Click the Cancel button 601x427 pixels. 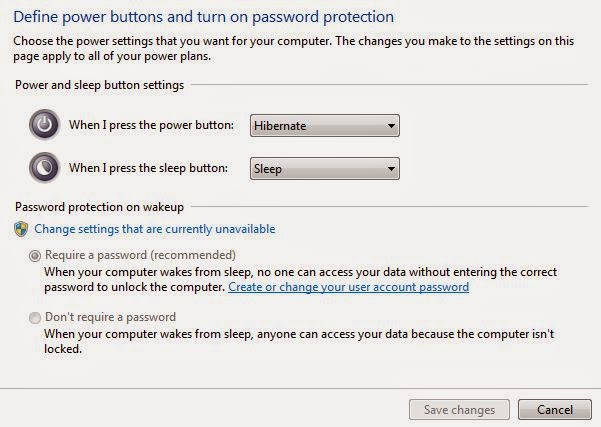(554, 409)
